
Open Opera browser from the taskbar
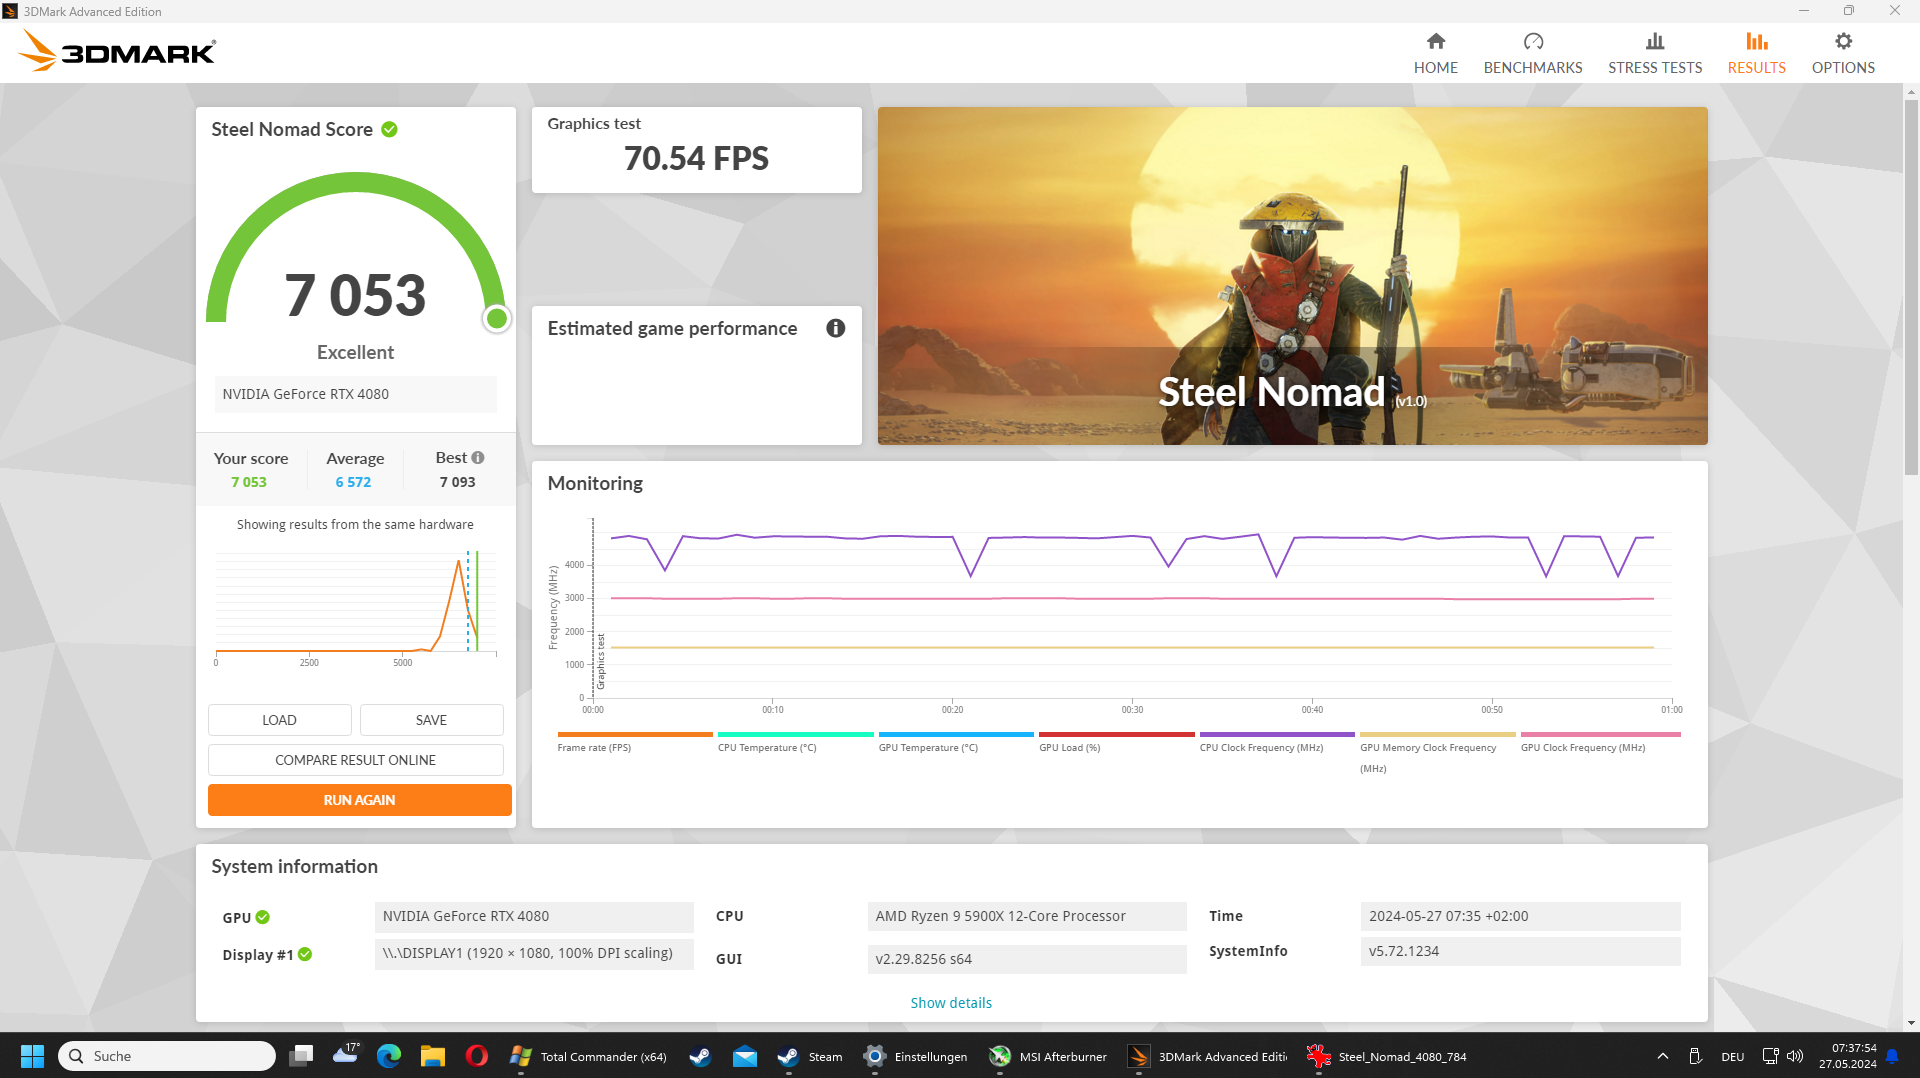click(x=477, y=1056)
